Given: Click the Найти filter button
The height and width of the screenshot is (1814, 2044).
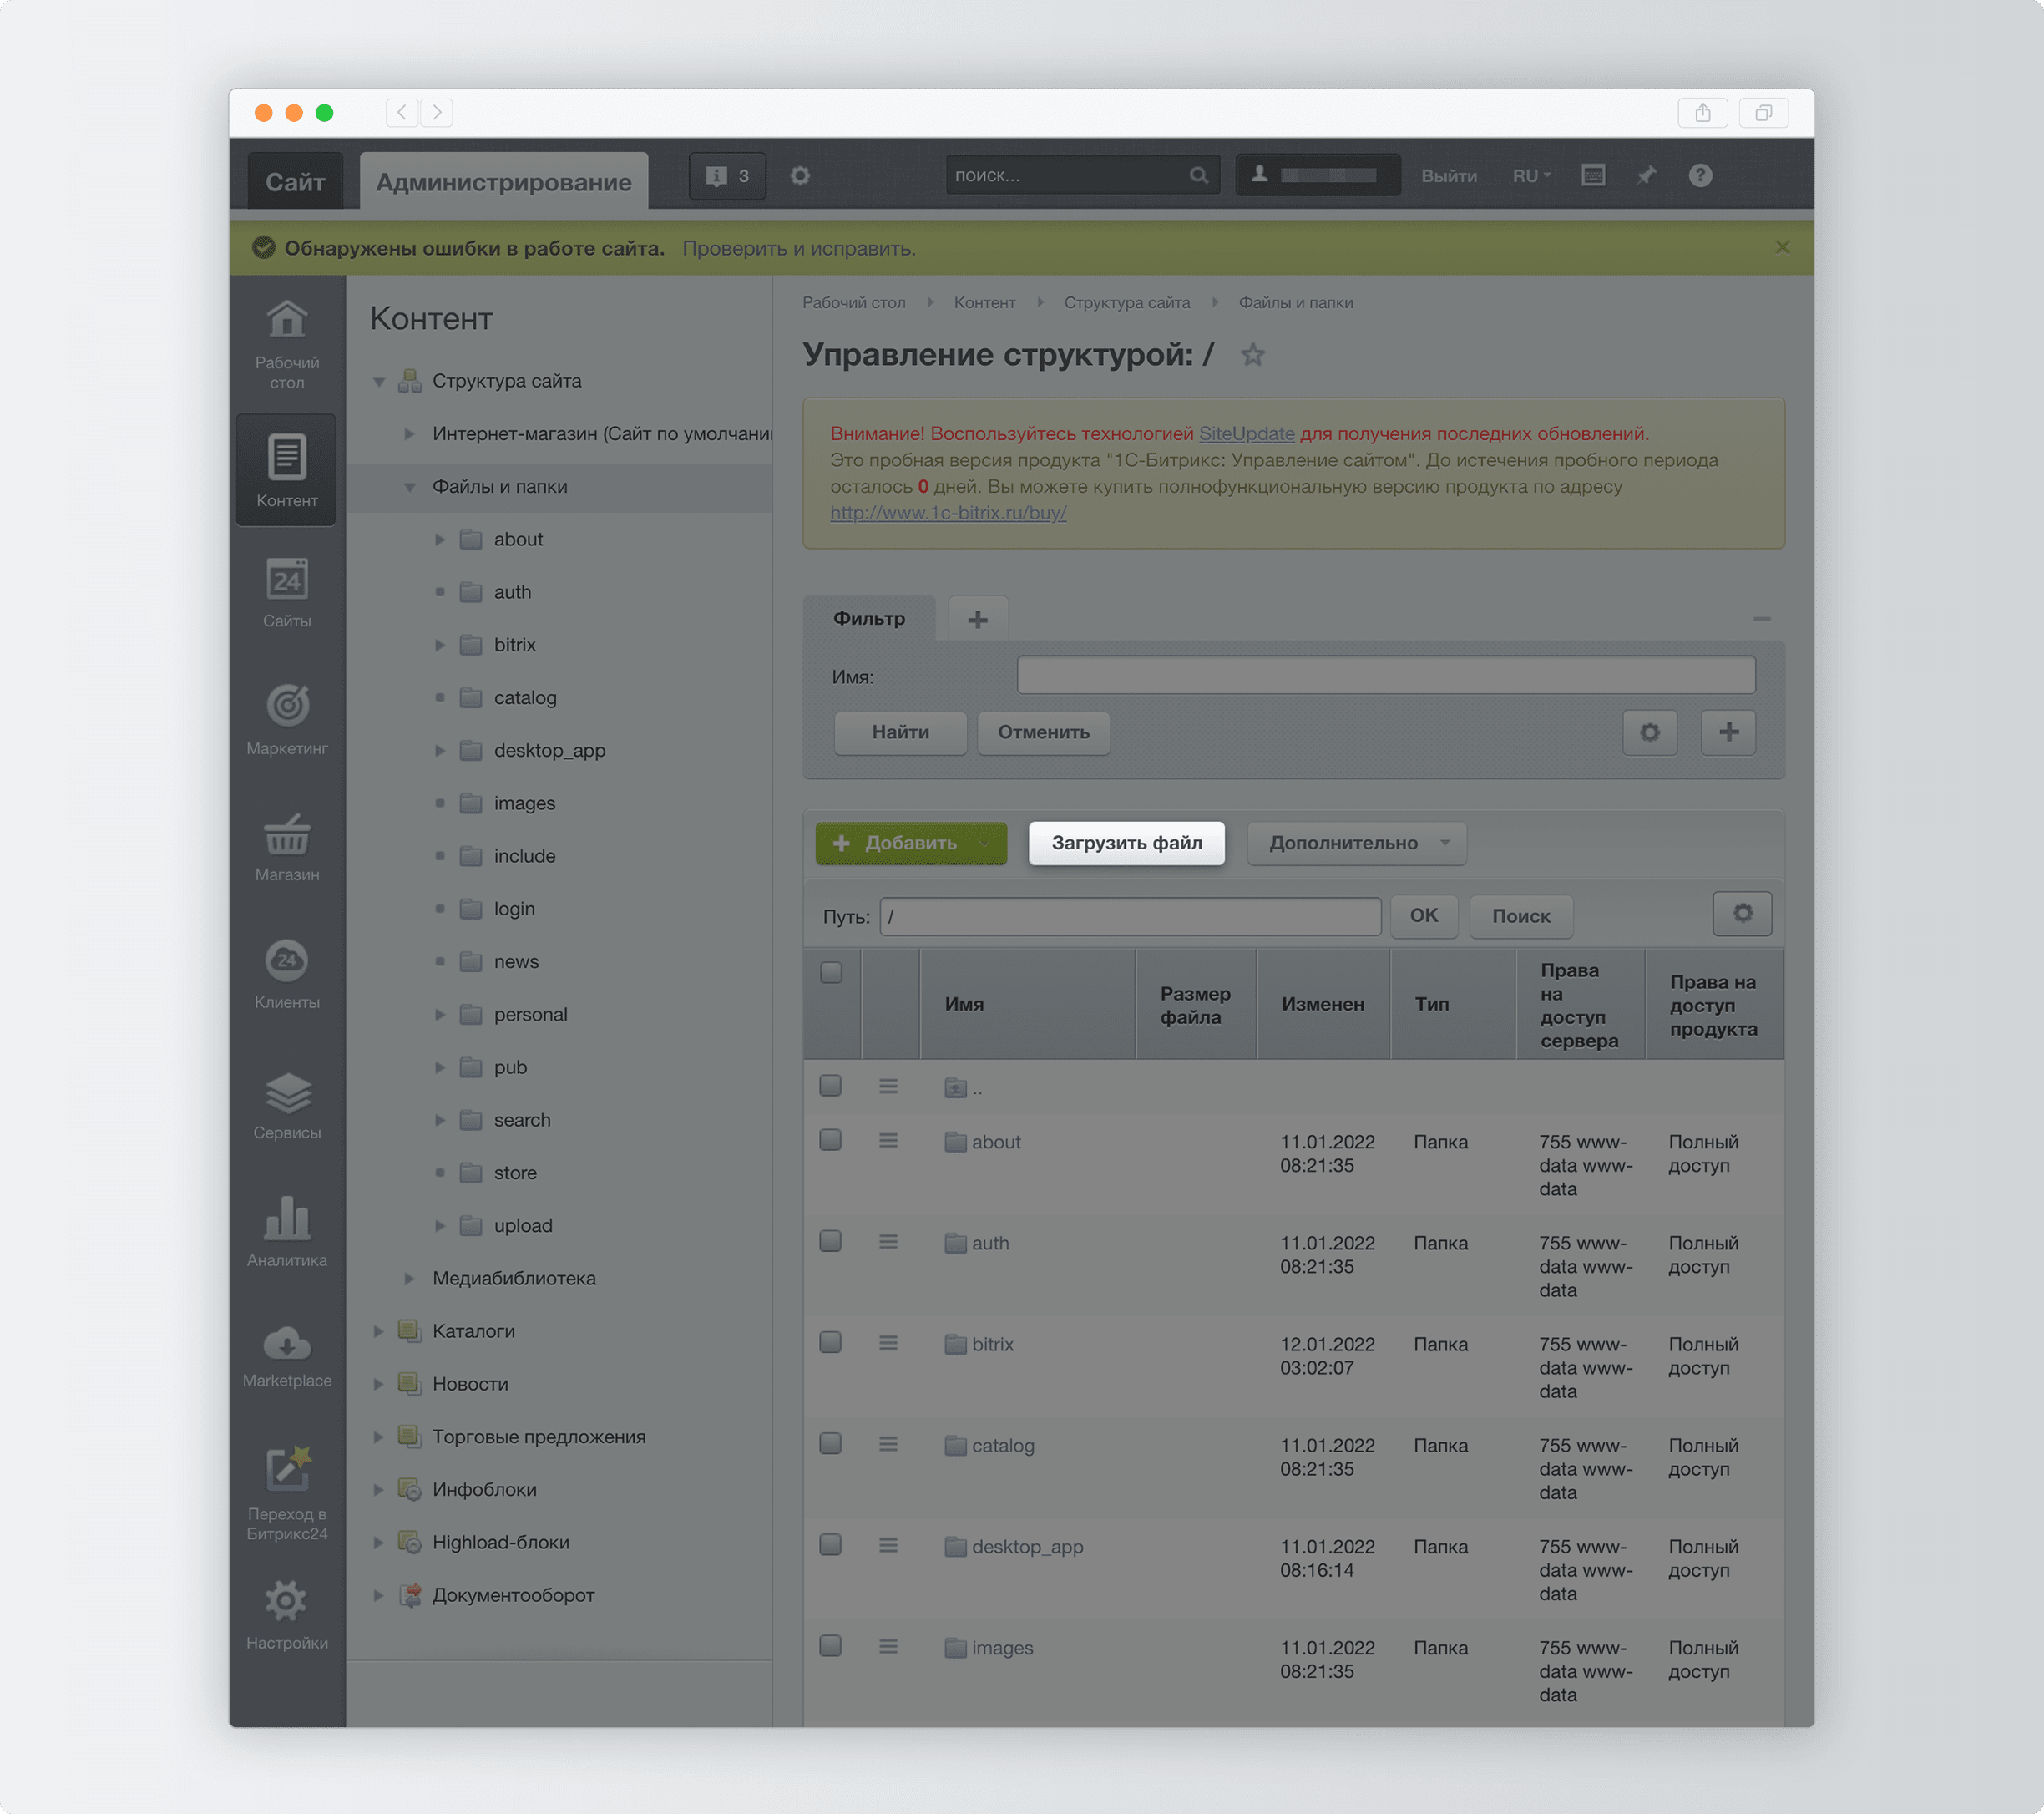Looking at the screenshot, I should pyautogui.click(x=900, y=732).
